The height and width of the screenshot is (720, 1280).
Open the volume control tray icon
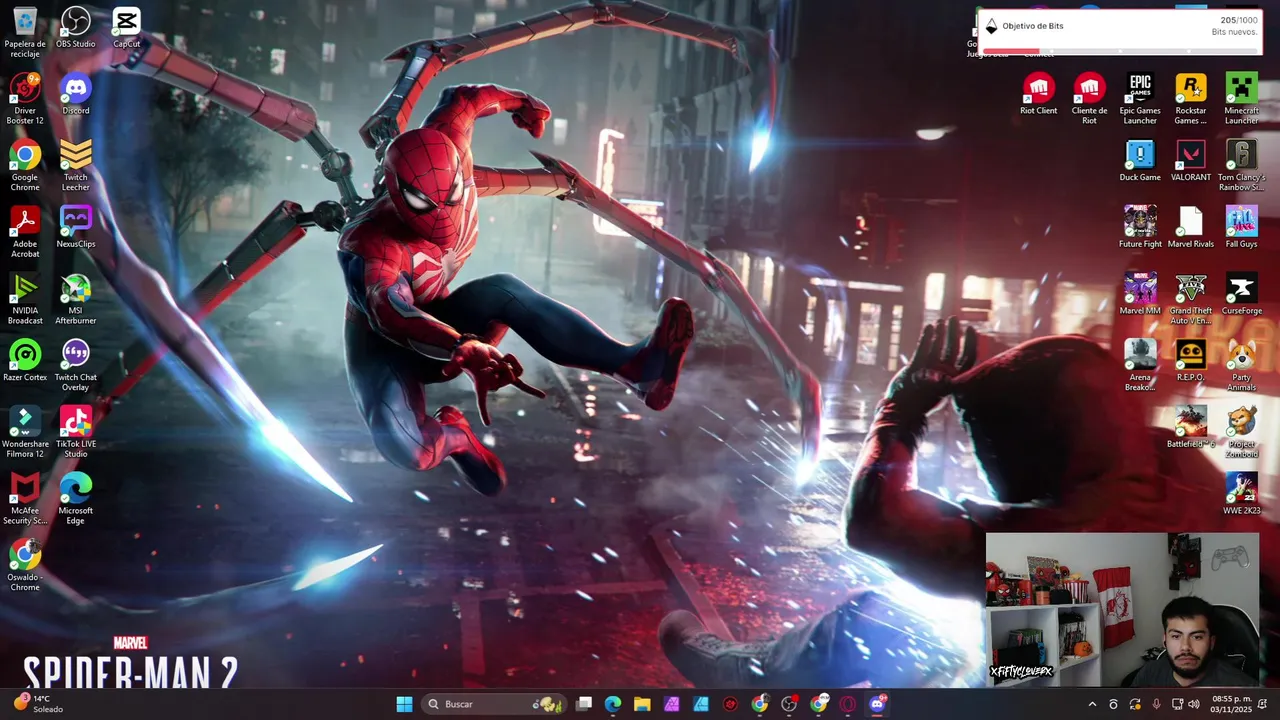(x=1193, y=705)
